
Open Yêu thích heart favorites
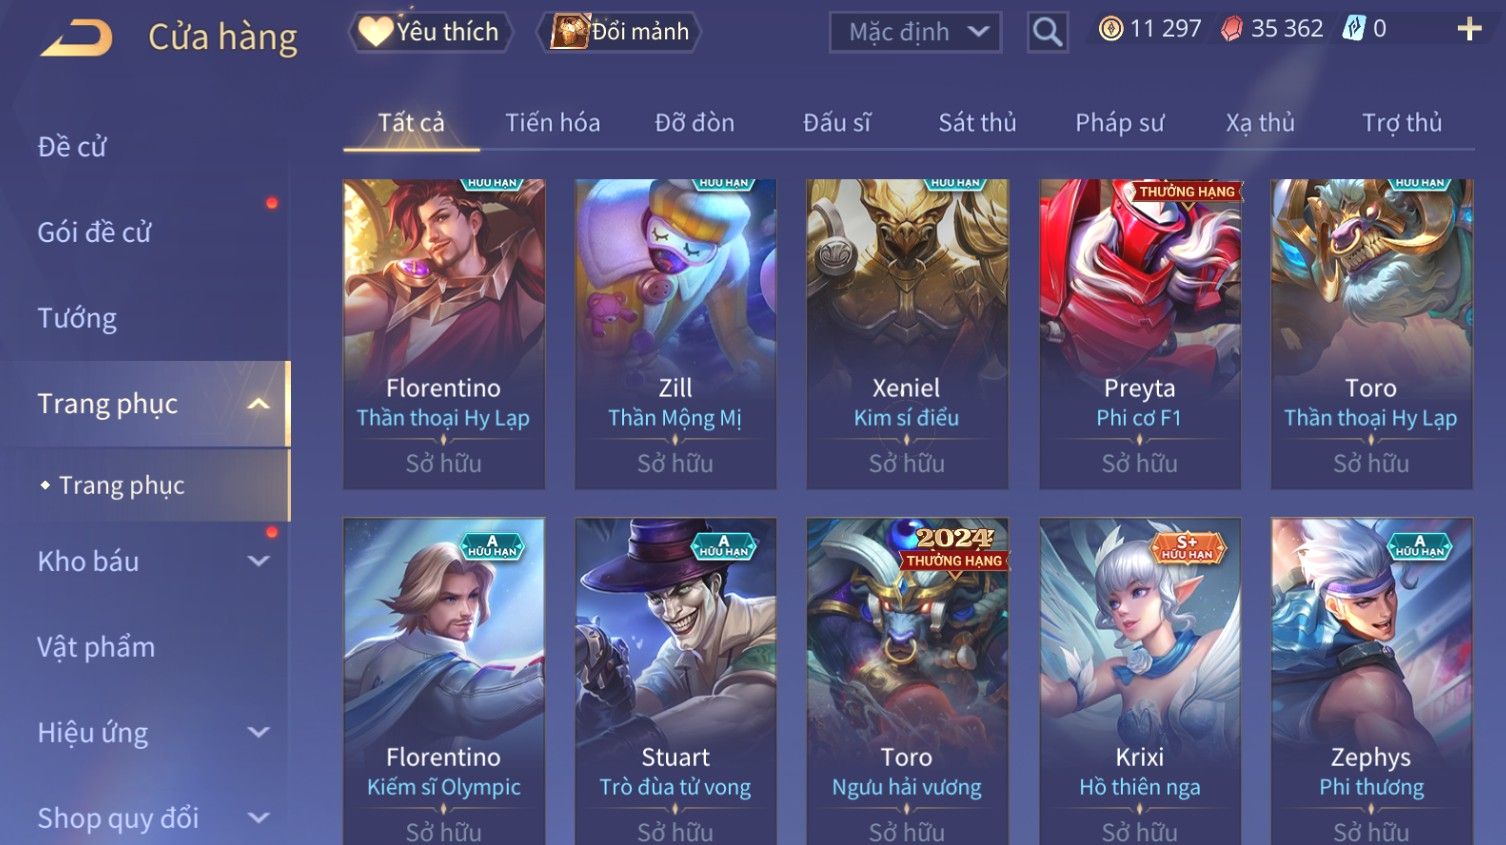376,32
